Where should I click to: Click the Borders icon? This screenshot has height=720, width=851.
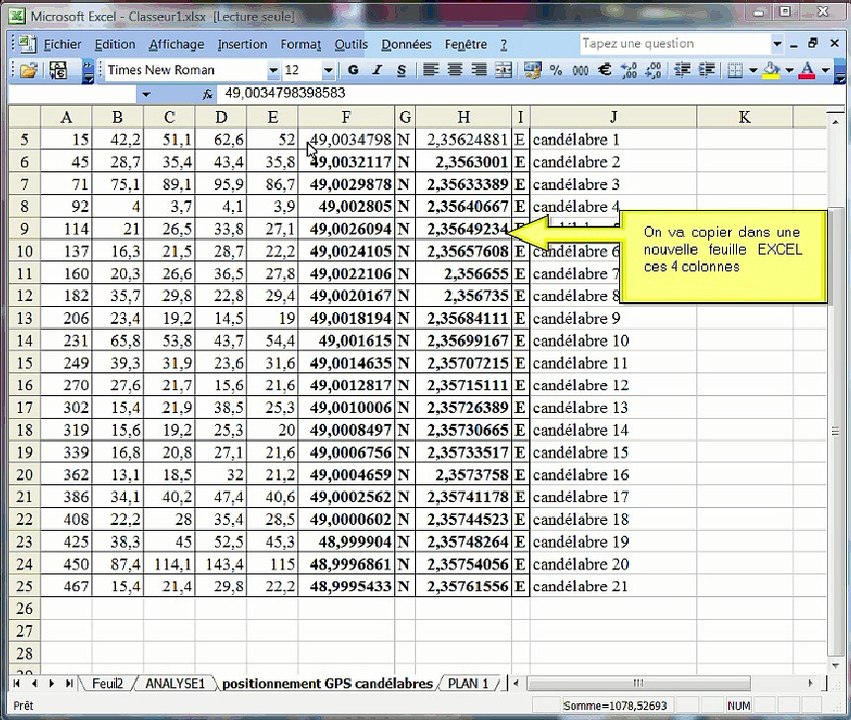tap(735, 70)
